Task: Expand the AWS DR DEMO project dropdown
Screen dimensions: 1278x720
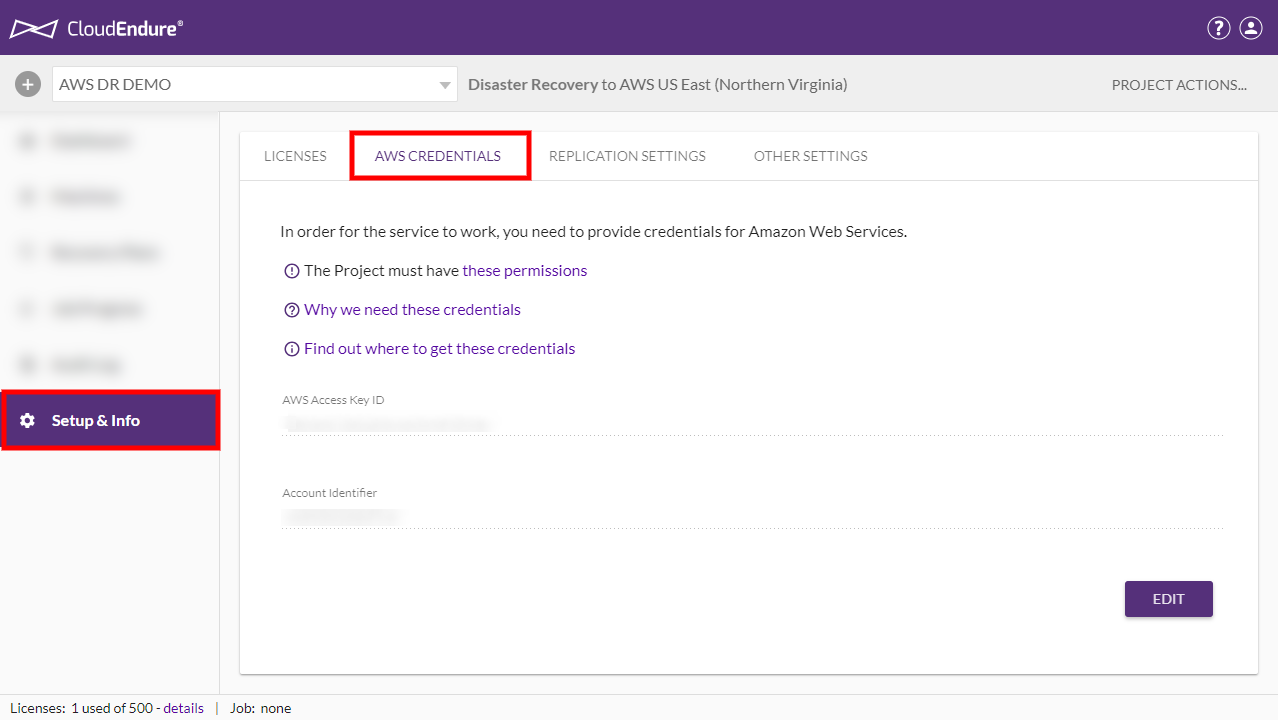Action: click(x=255, y=85)
